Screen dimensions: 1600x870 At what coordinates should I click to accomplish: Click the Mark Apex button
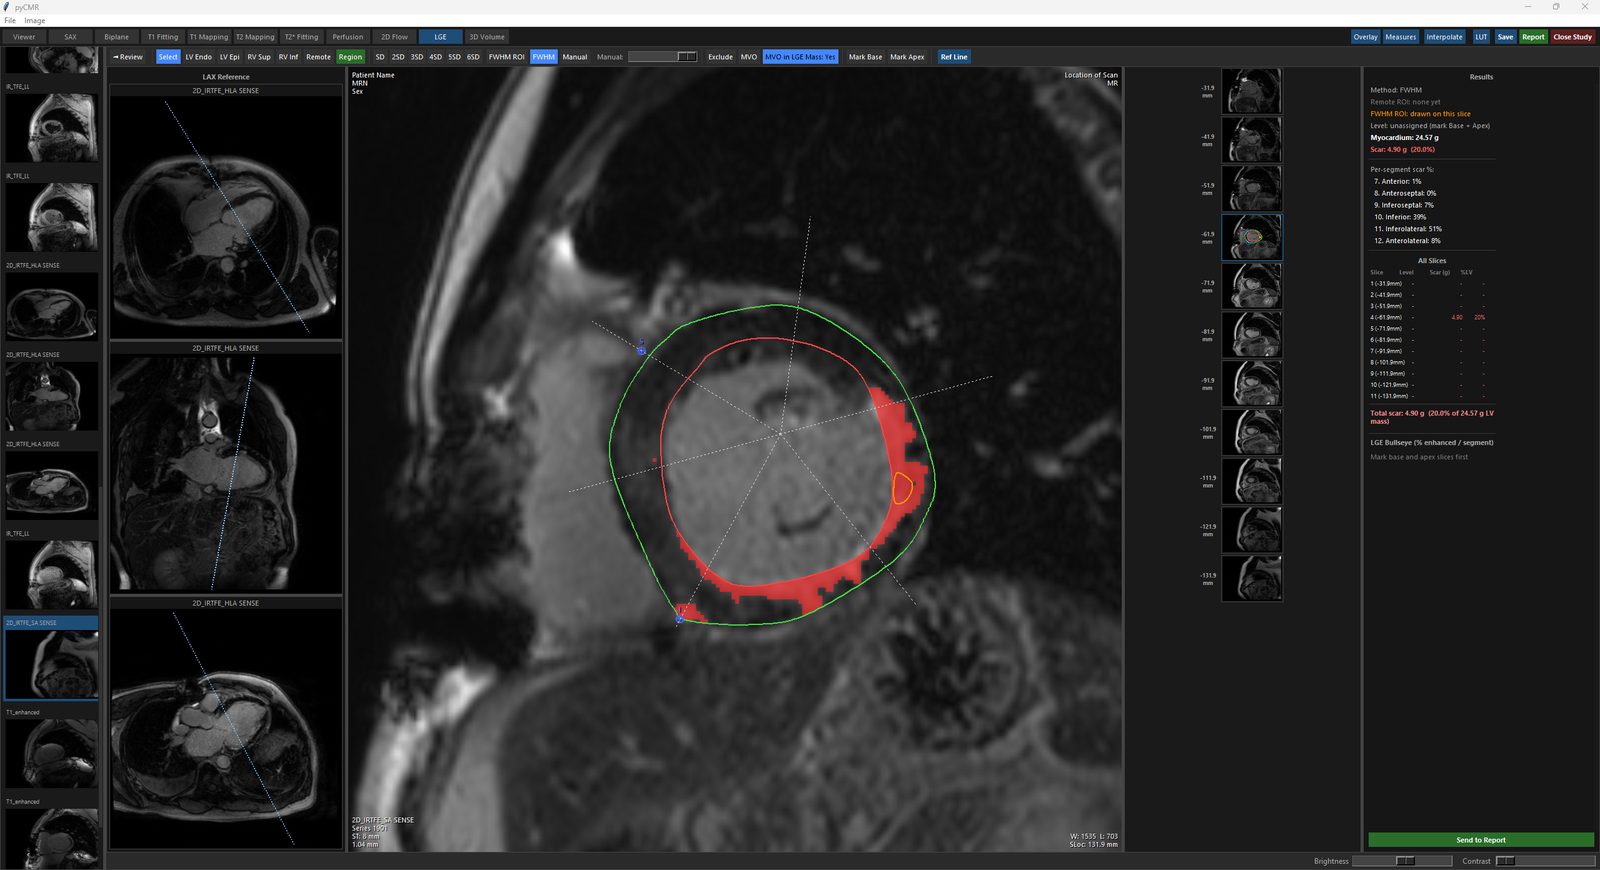click(x=907, y=57)
